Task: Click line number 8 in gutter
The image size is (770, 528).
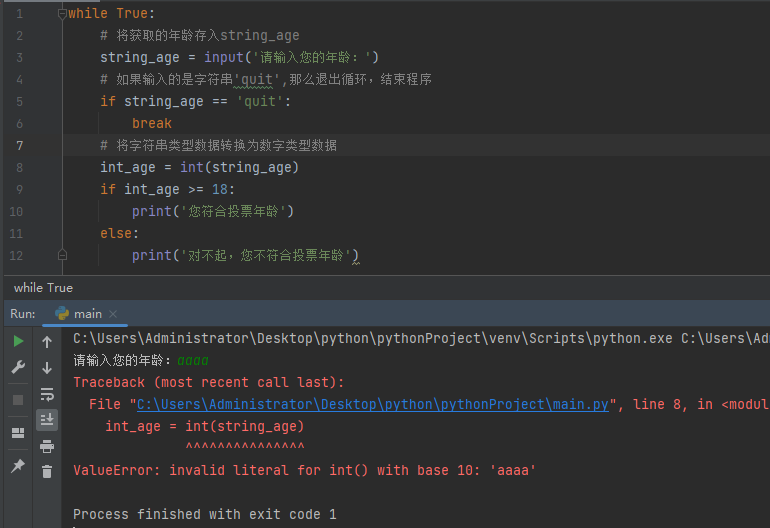Action: click(20, 167)
